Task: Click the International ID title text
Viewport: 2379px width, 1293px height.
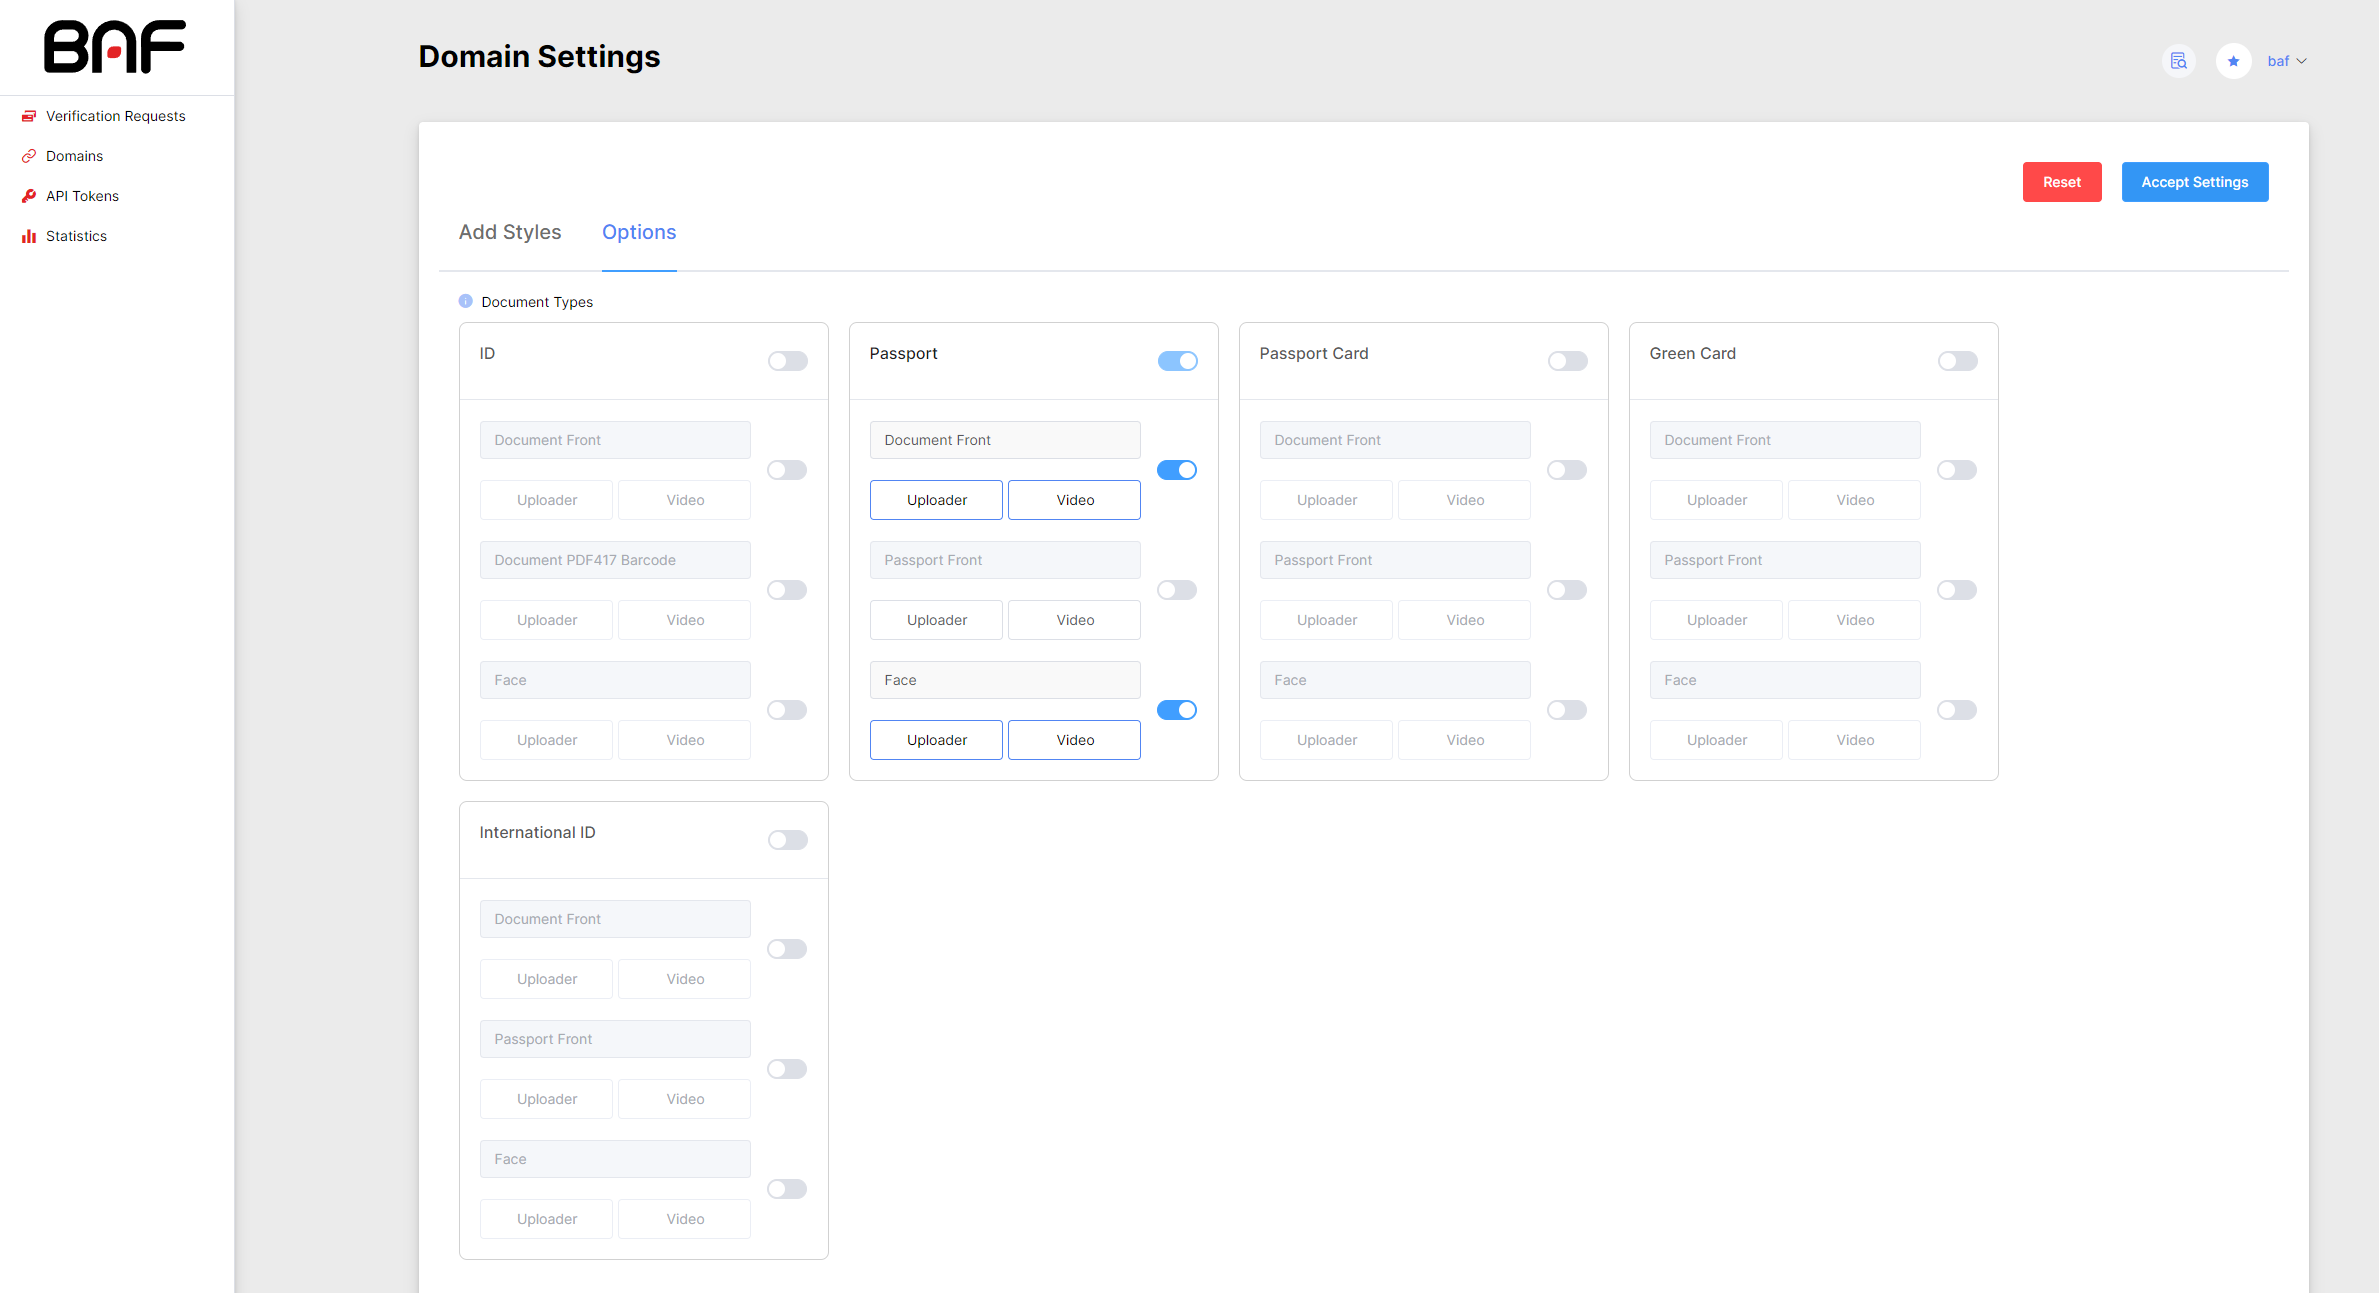Action: click(537, 832)
